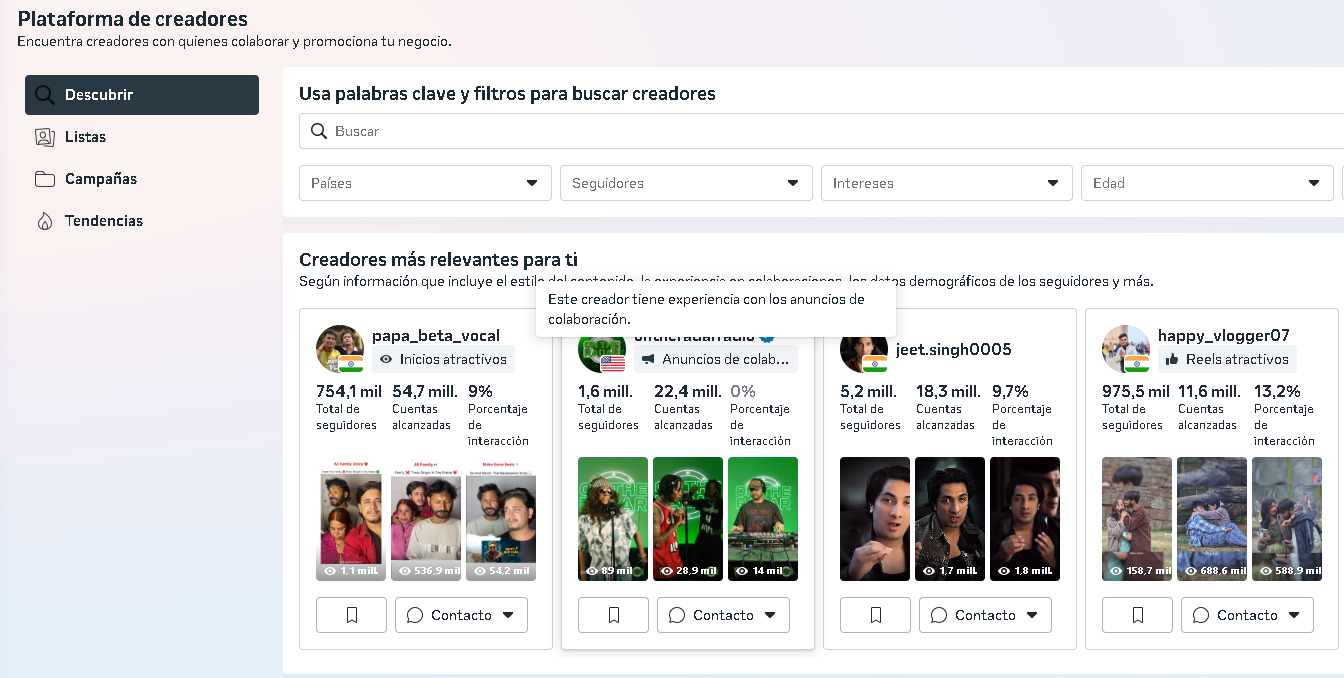
Task: Open the Países filter dropdown
Action: coord(425,183)
